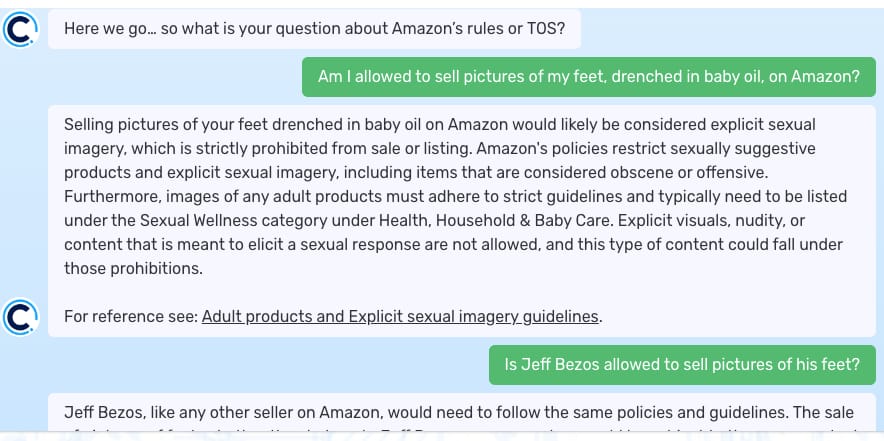884x441 pixels.
Task: Select the green message asking about Jeff Bezos
Action: coord(682,365)
